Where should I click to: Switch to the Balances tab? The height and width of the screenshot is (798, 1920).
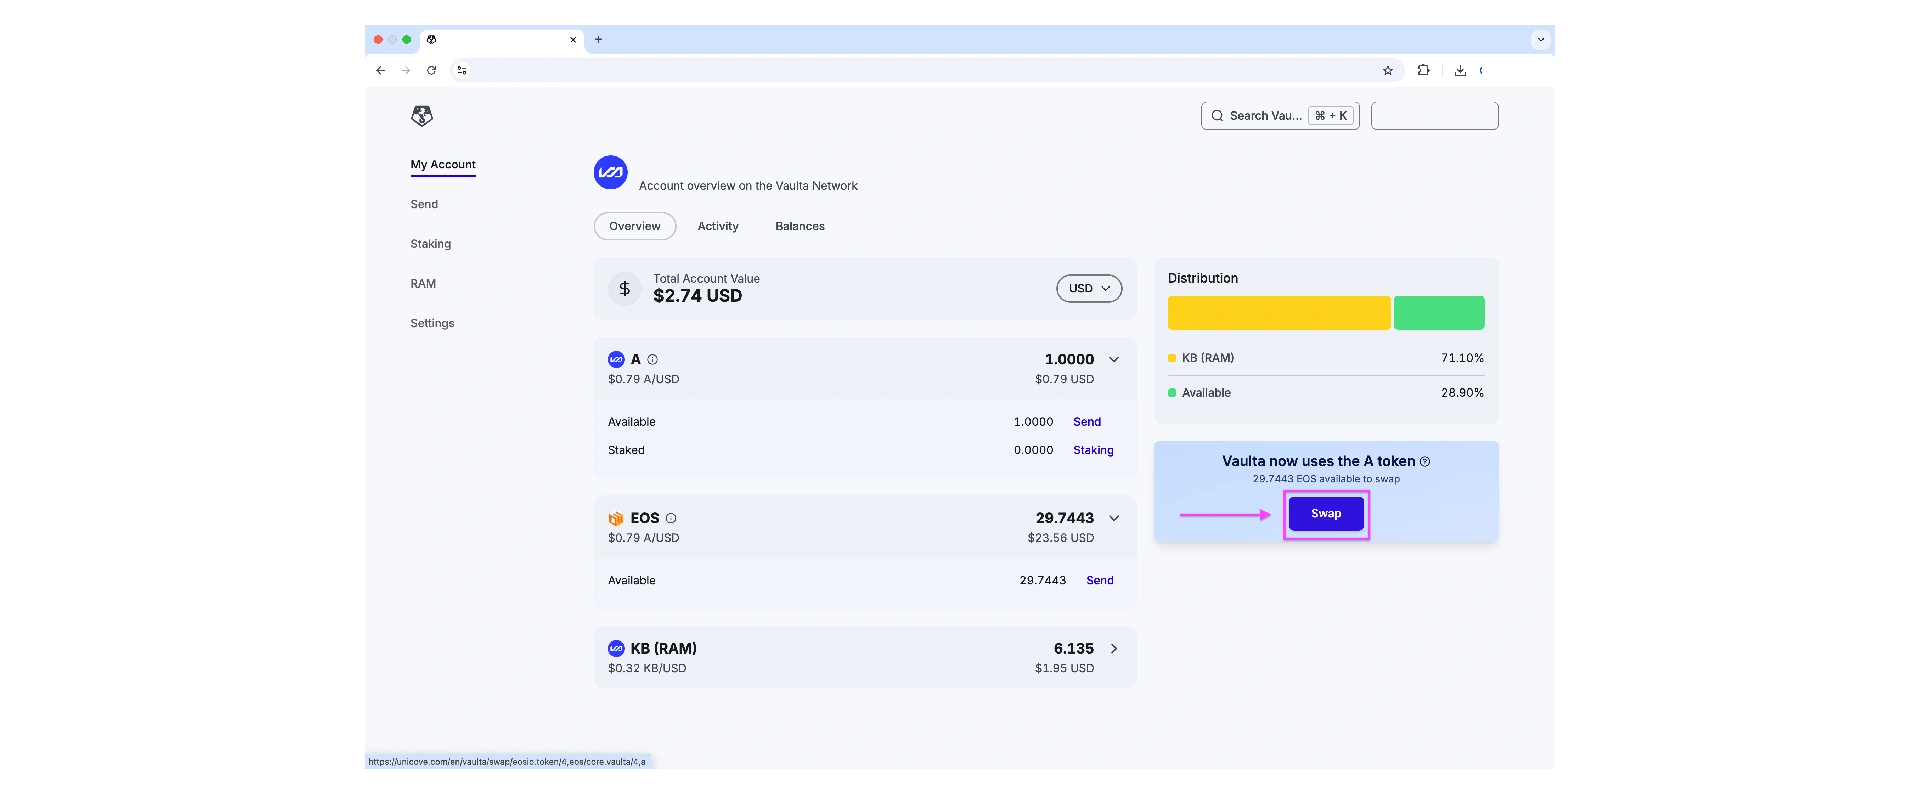tap(800, 226)
